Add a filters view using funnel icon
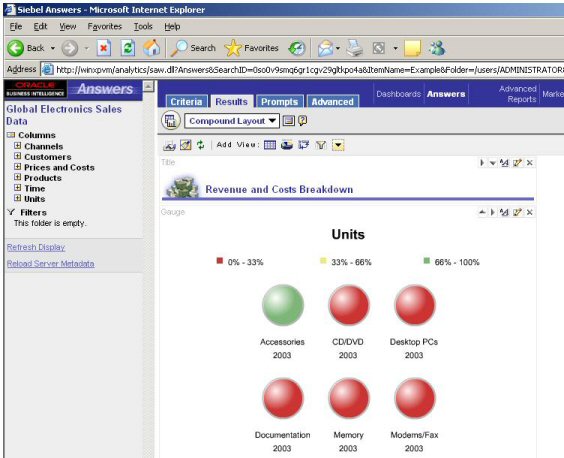This screenshot has height=458, width=564. pyautogui.click(x=320, y=145)
